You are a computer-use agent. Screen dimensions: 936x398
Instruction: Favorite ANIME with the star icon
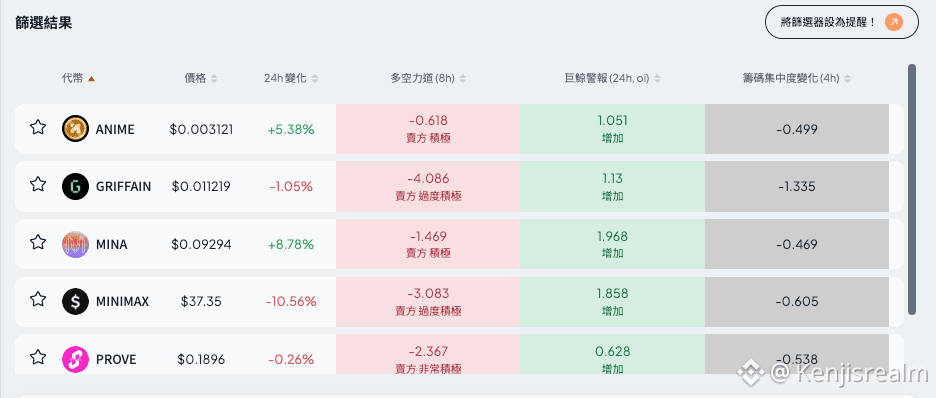pyautogui.click(x=38, y=127)
